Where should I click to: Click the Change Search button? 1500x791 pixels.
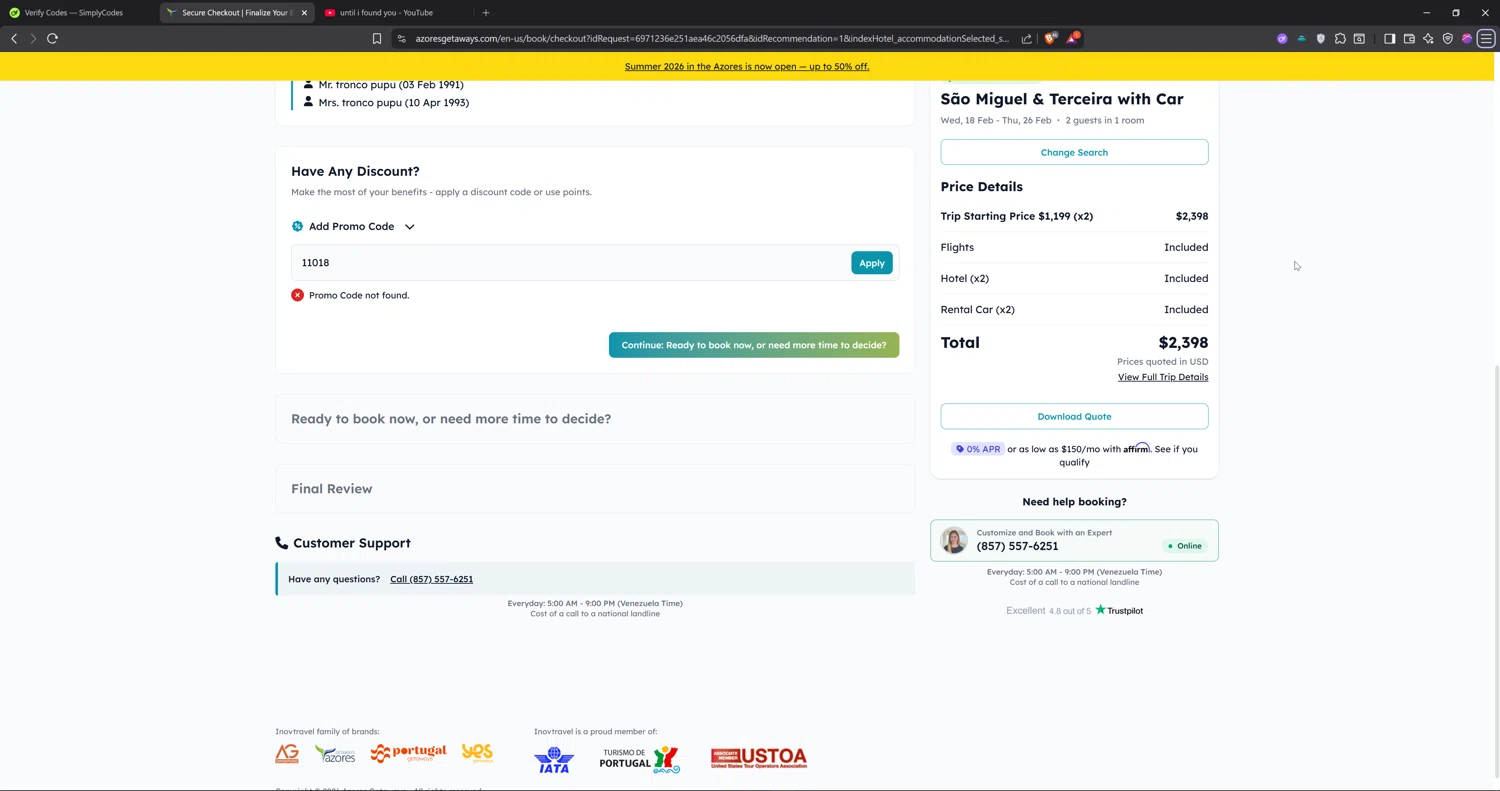1074,152
